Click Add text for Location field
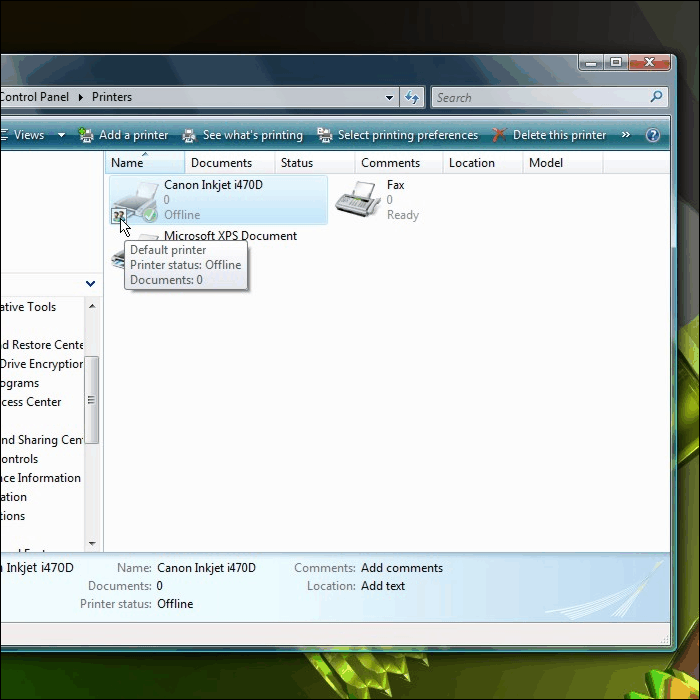Viewport: 700px width, 700px height. click(x=382, y=586)
